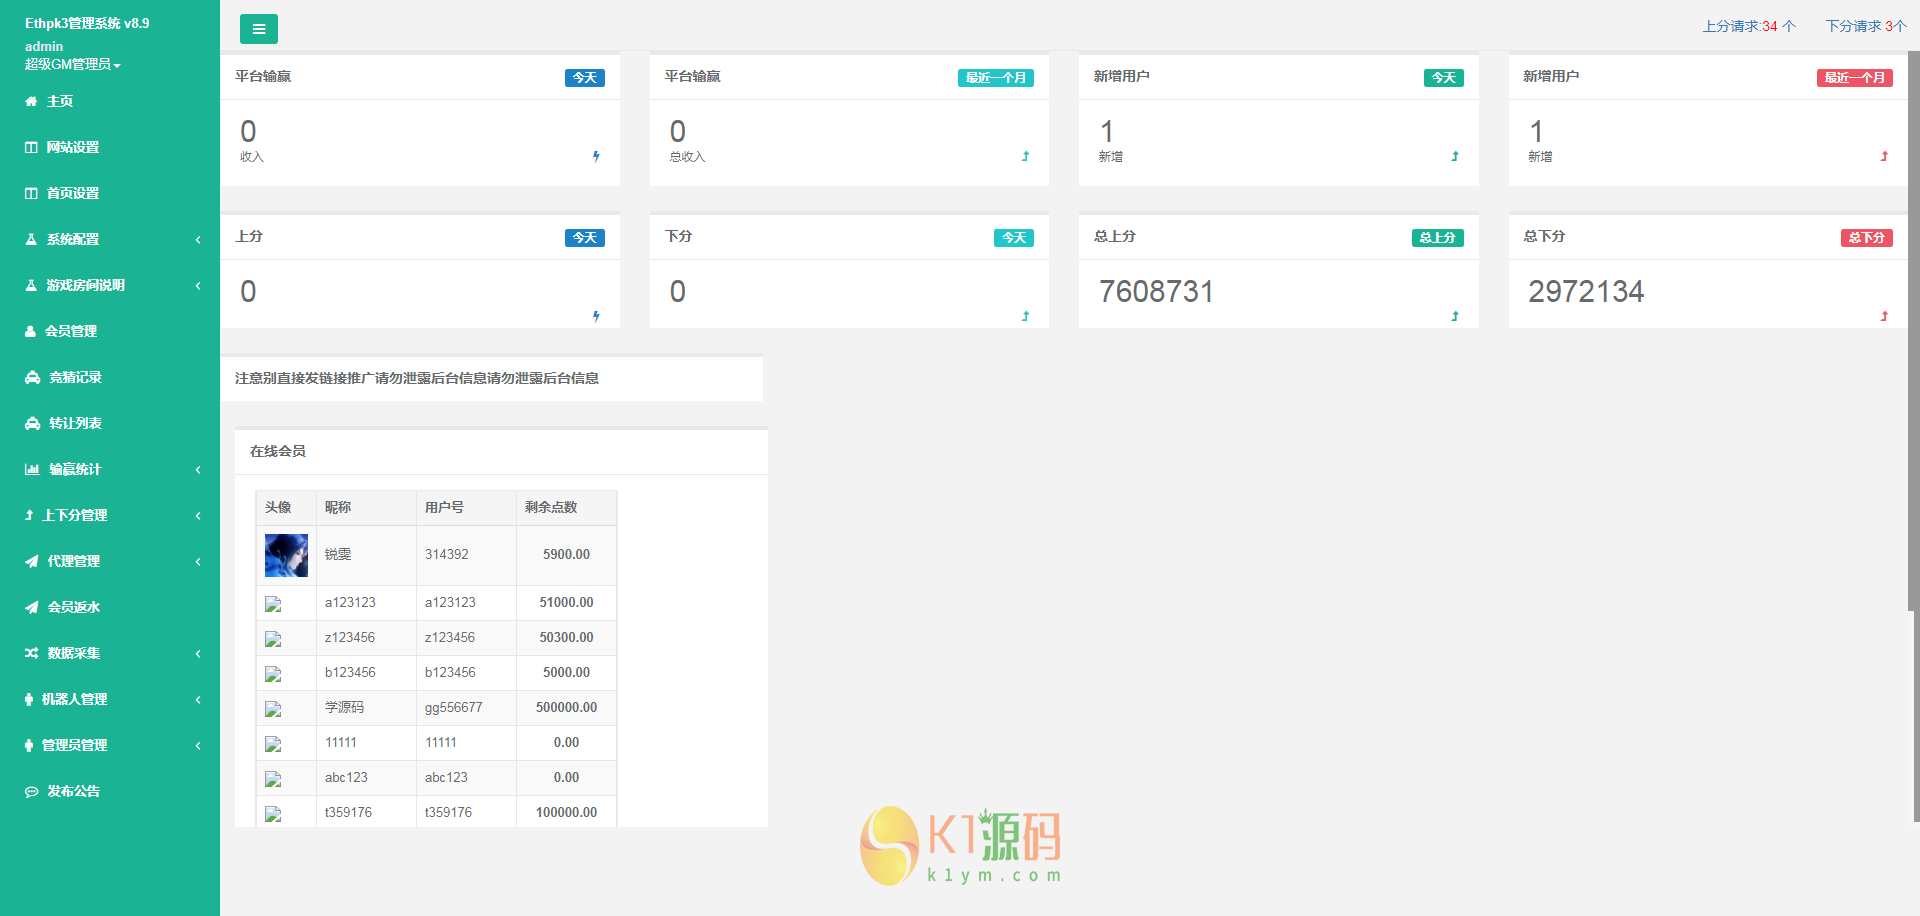Click the arrow icon in the 下分 card
Viewport: 1920px width, 916px height.
tap(1025, 316)
